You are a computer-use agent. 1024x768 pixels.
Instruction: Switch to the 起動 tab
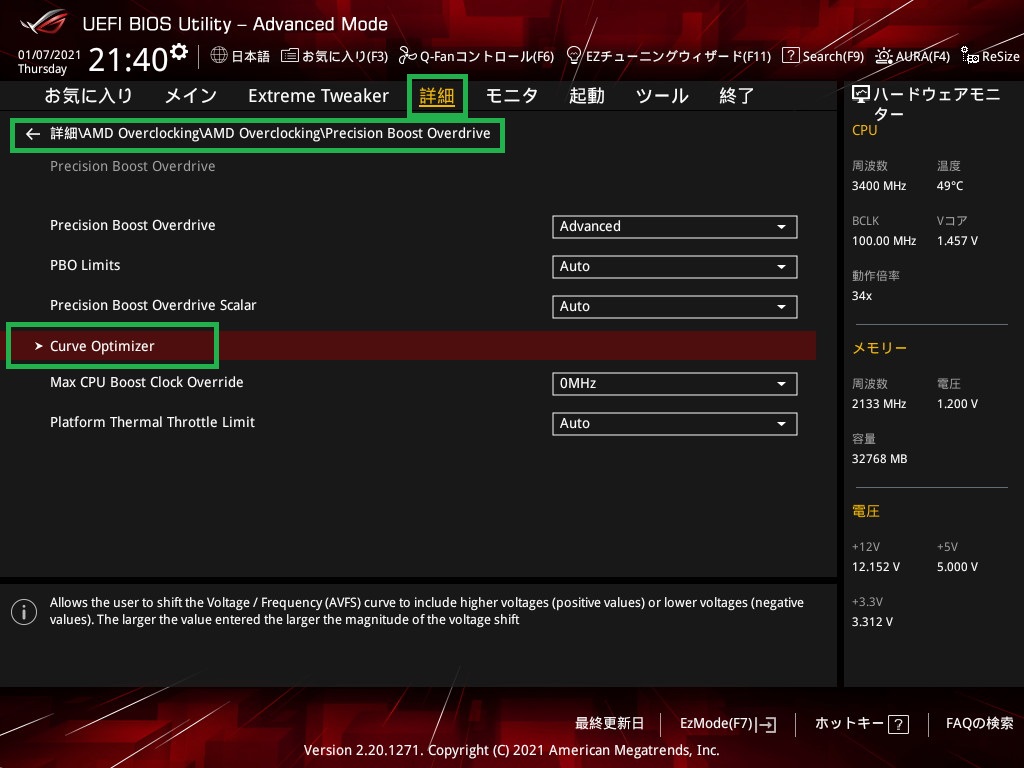point(586,96)
